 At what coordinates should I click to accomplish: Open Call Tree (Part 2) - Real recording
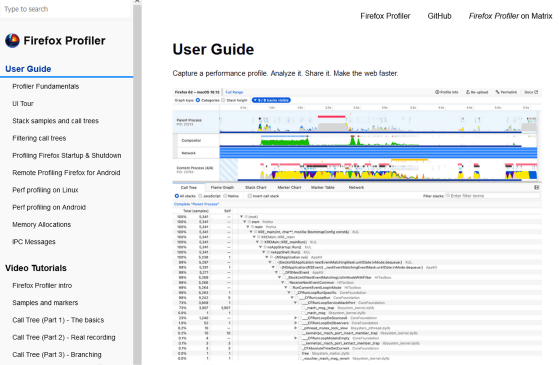click(x=64, y=338)
